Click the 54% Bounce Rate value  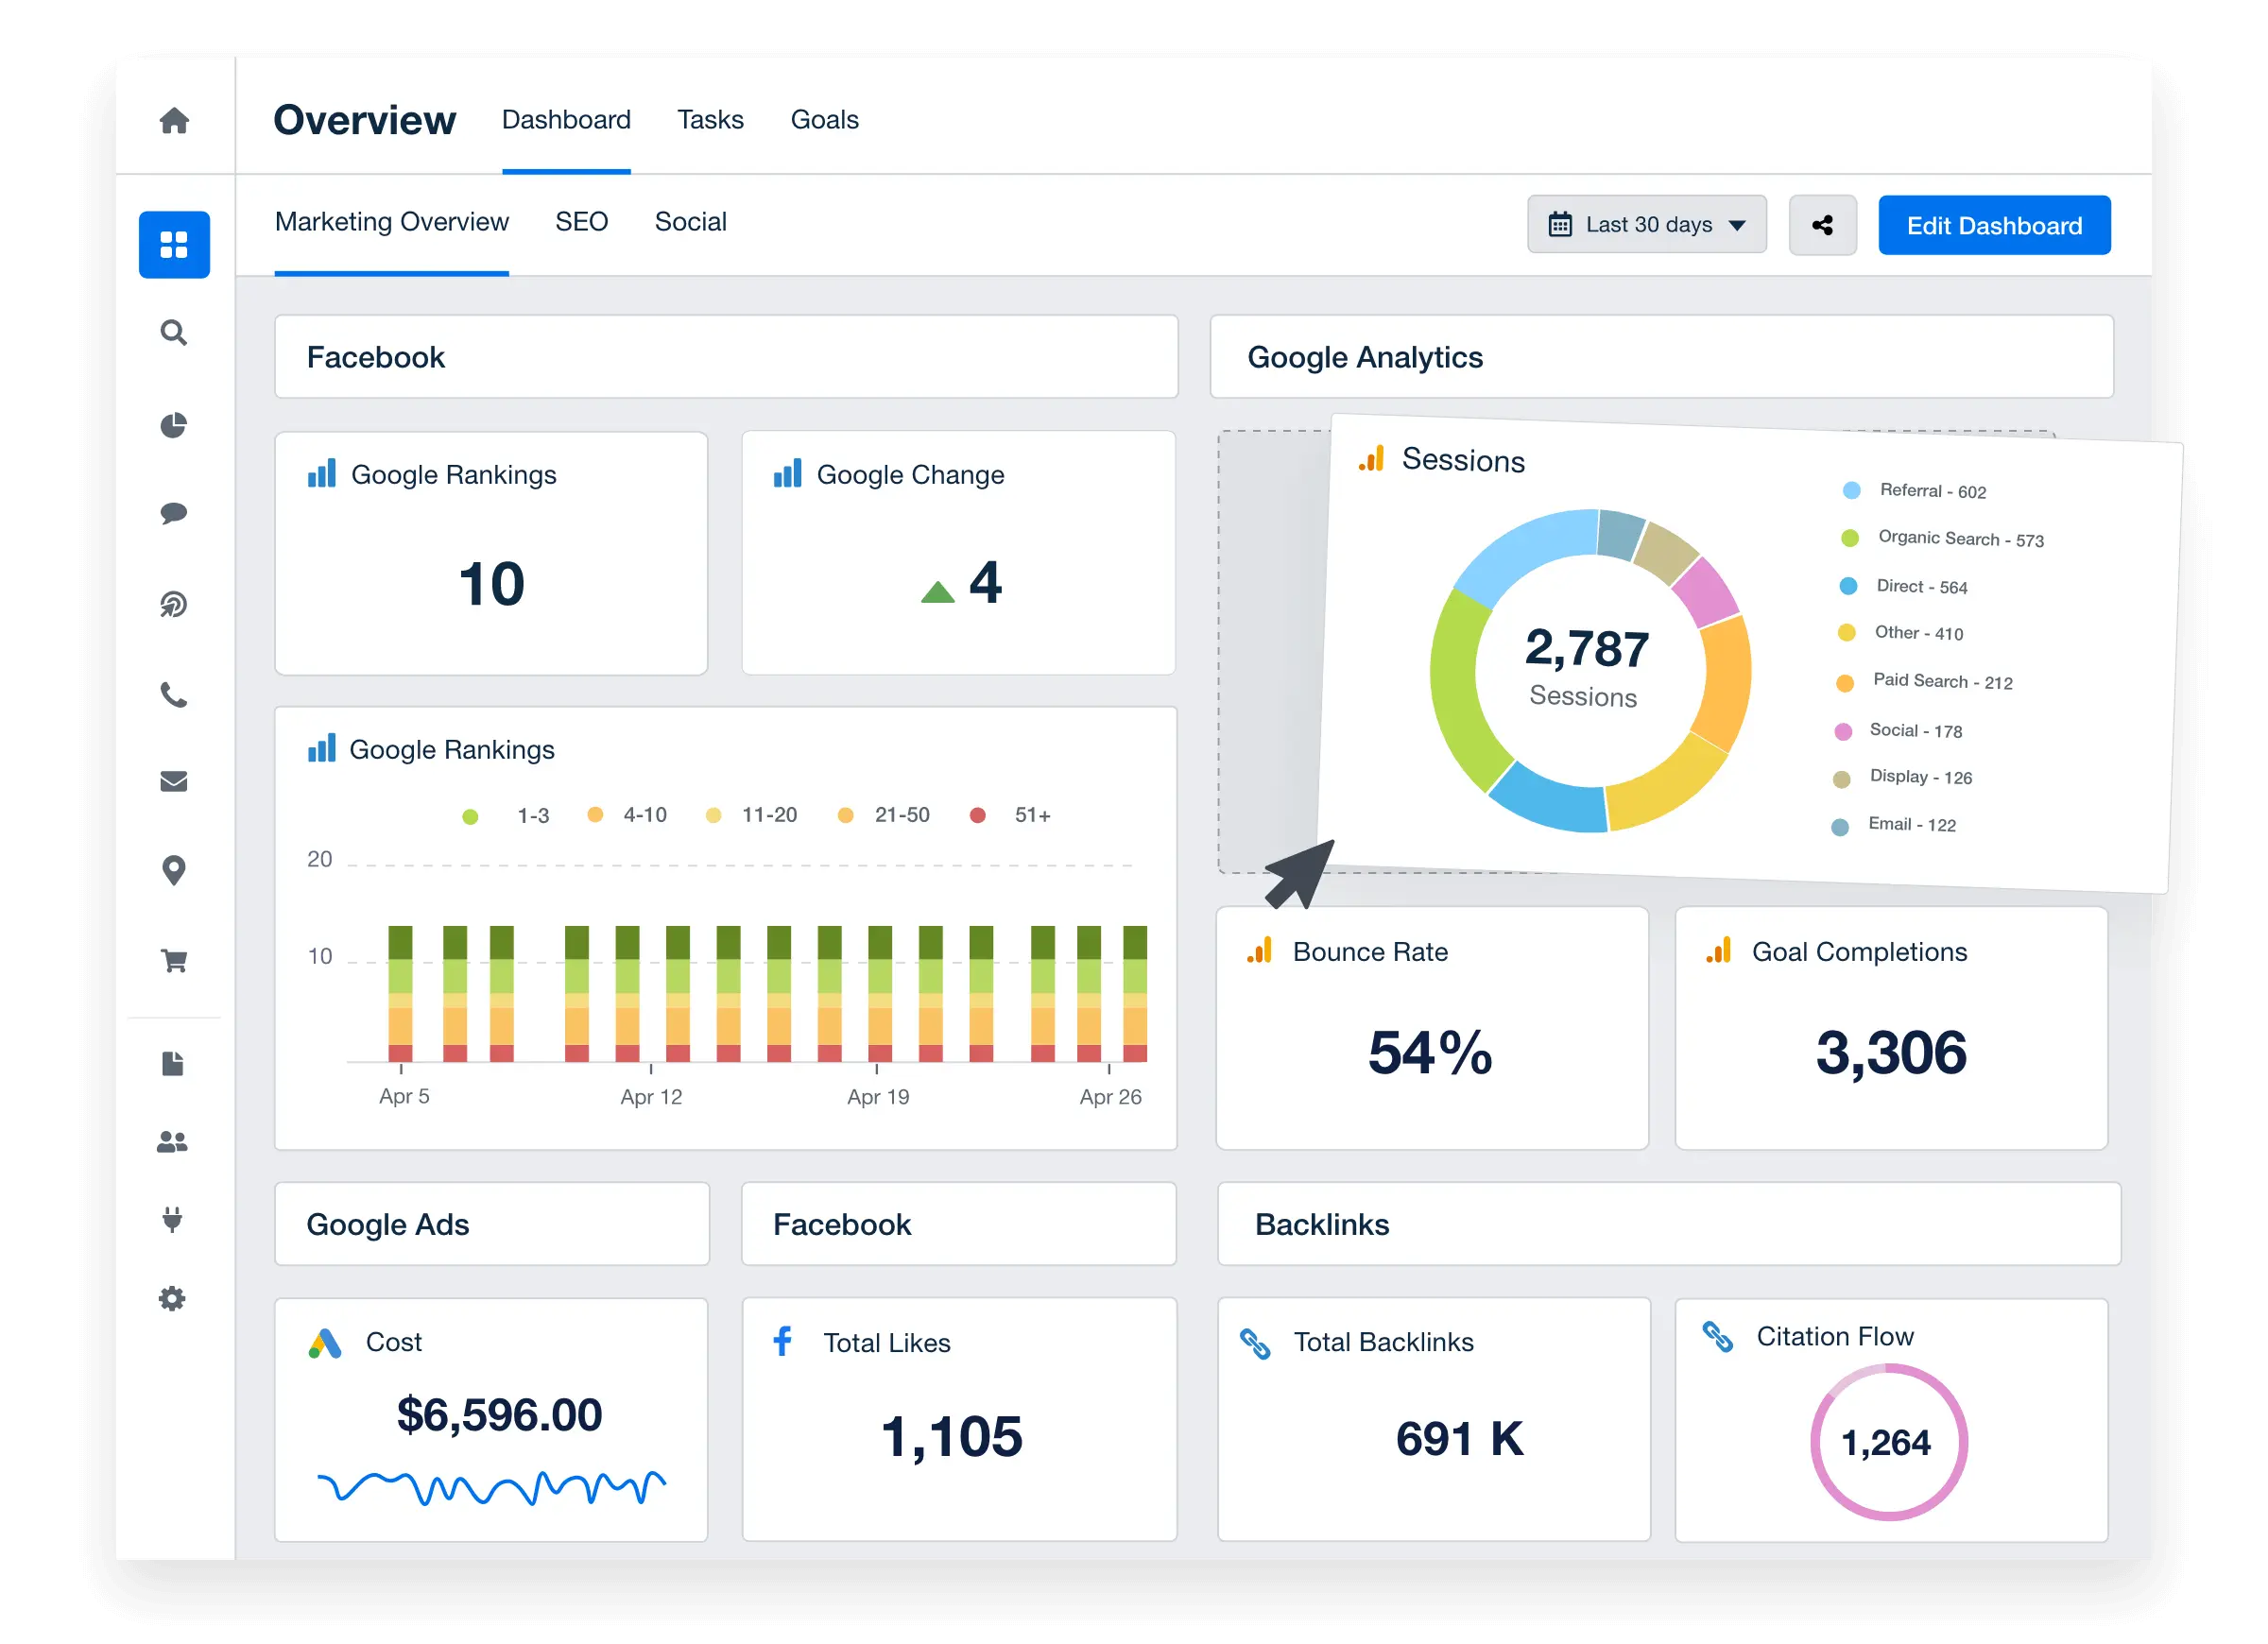click(1430, 1053)
